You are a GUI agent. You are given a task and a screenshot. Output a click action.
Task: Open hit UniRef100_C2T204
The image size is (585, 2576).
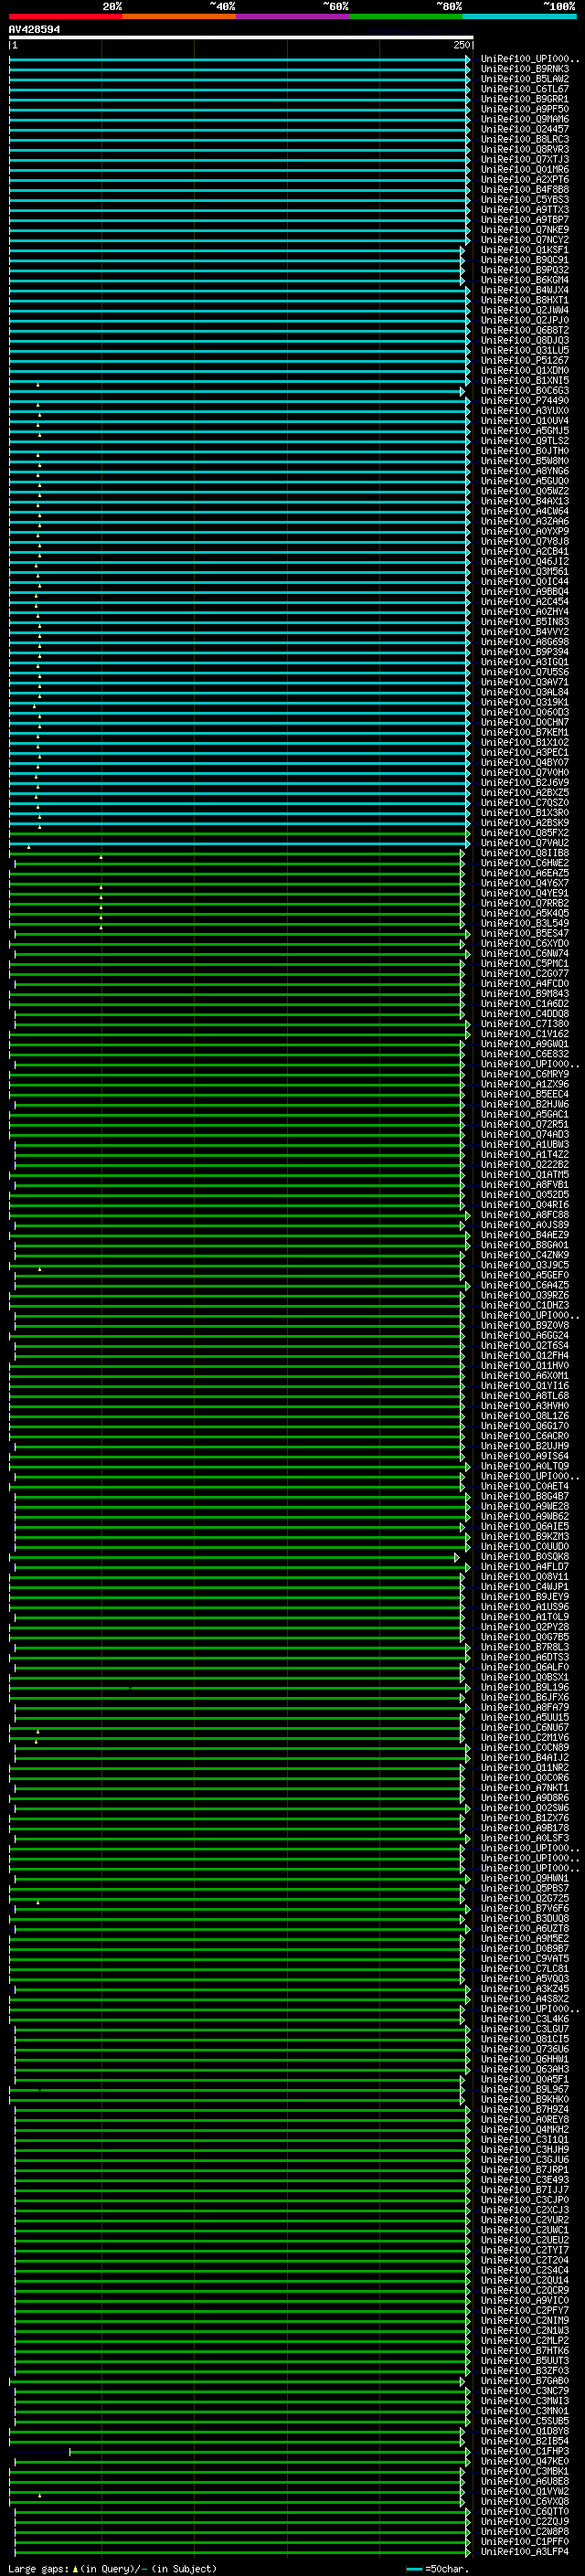click(525, 2261)
